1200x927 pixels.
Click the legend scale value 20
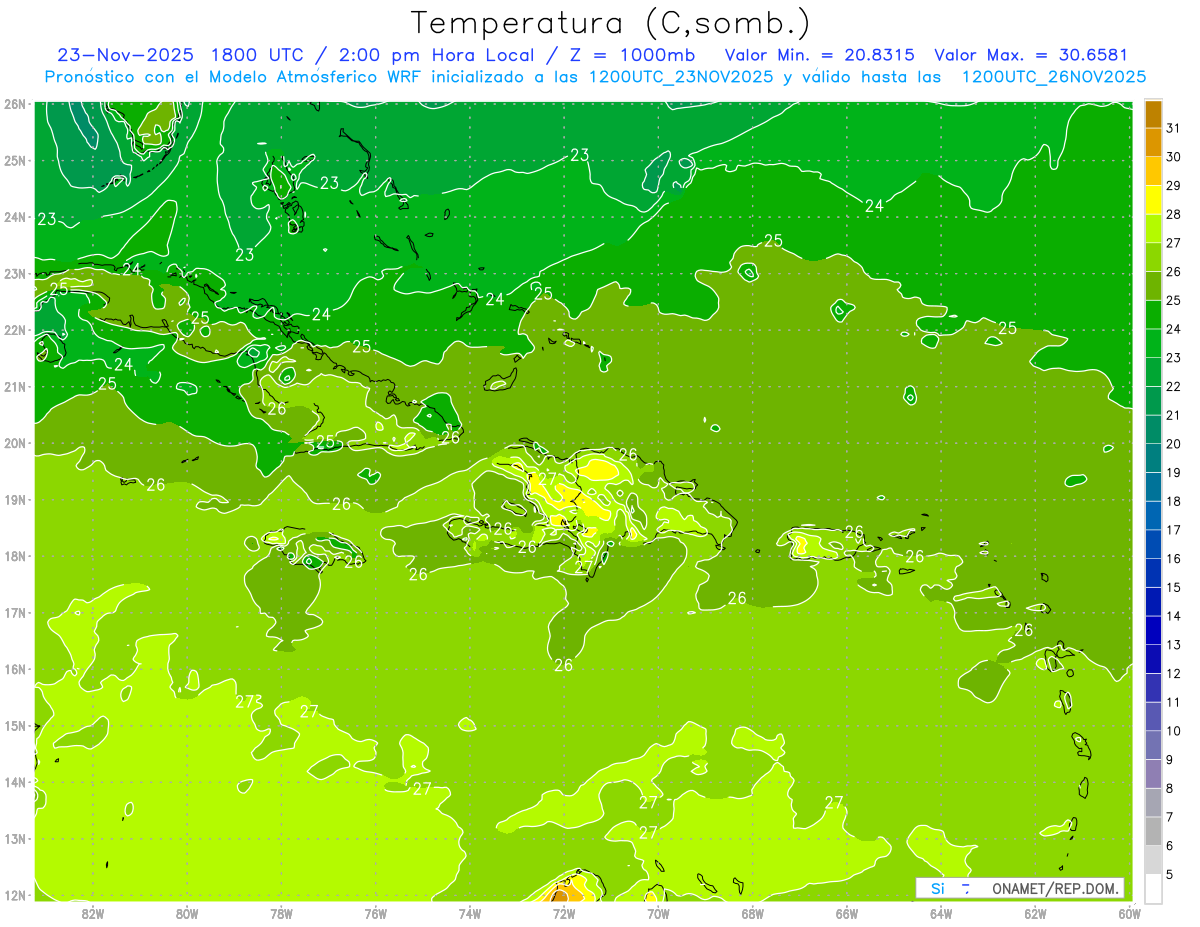coord(1173,444)
